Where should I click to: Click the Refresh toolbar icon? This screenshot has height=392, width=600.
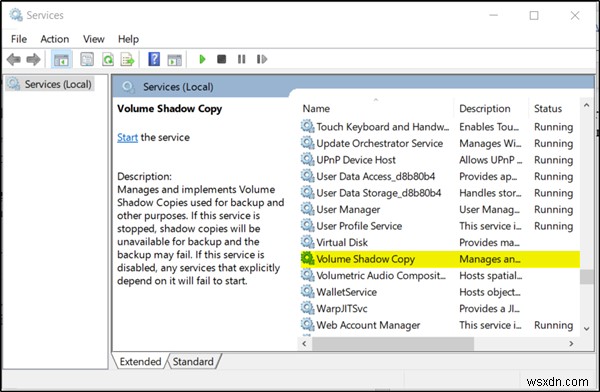[108, 59]
